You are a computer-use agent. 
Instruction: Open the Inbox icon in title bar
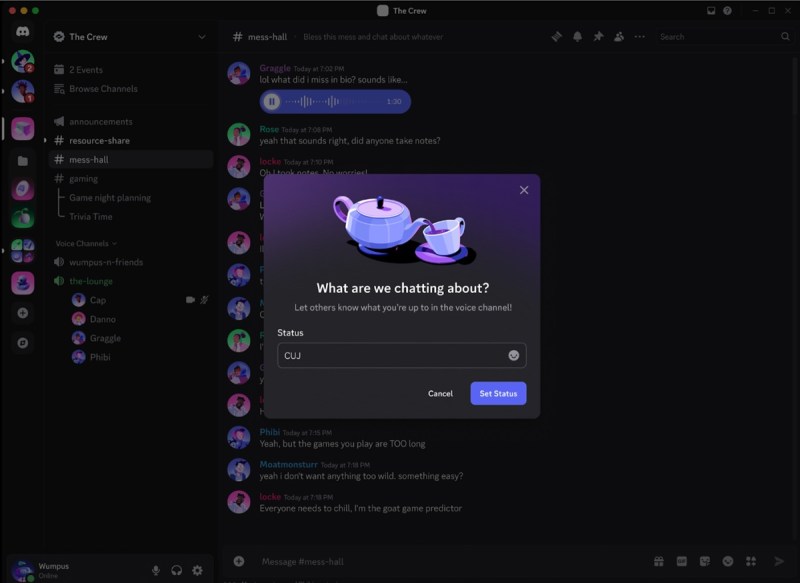[711, 11]
